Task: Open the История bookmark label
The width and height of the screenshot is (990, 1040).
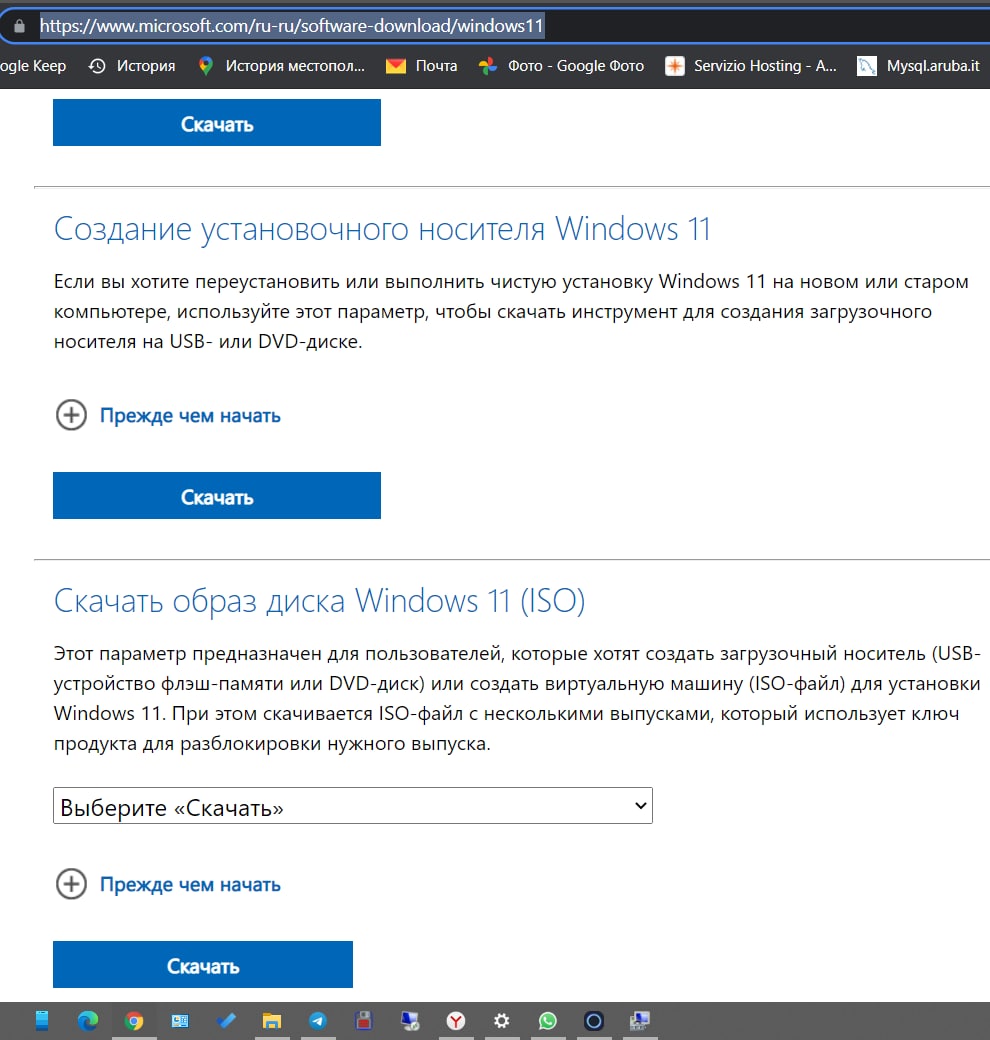Action: [146, 66]
